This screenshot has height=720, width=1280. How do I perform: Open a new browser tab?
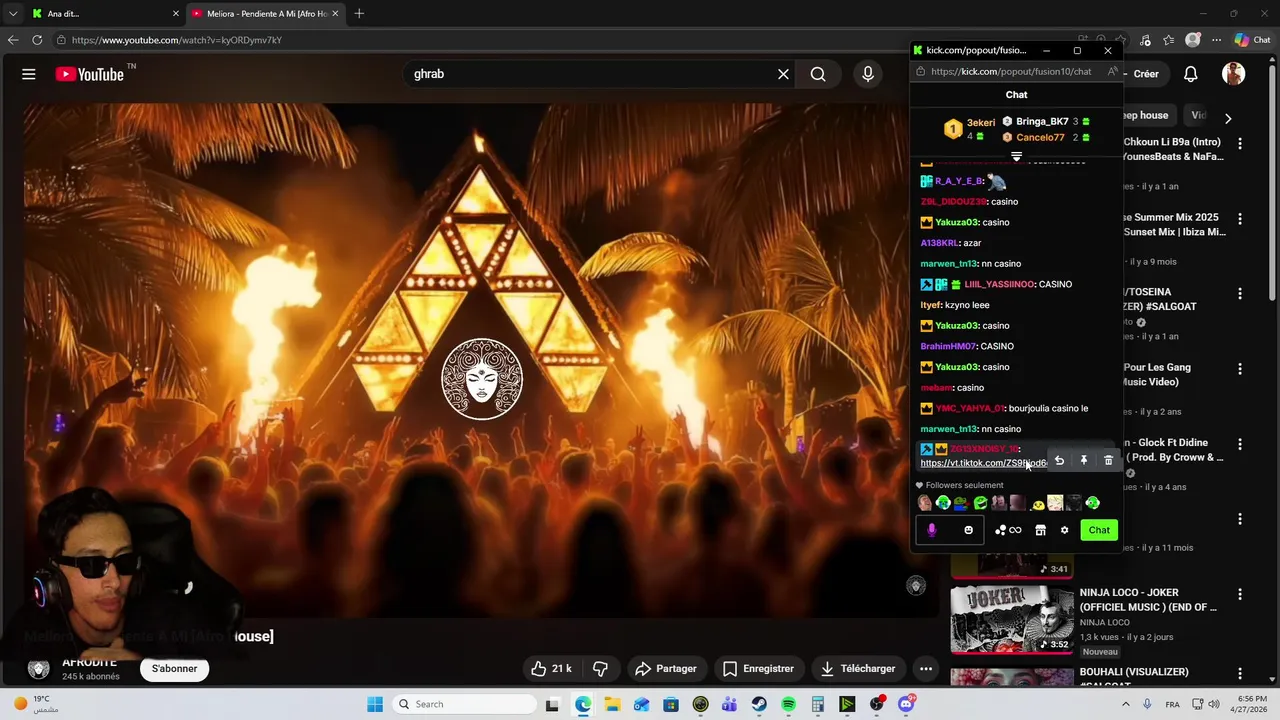[359, 14]
